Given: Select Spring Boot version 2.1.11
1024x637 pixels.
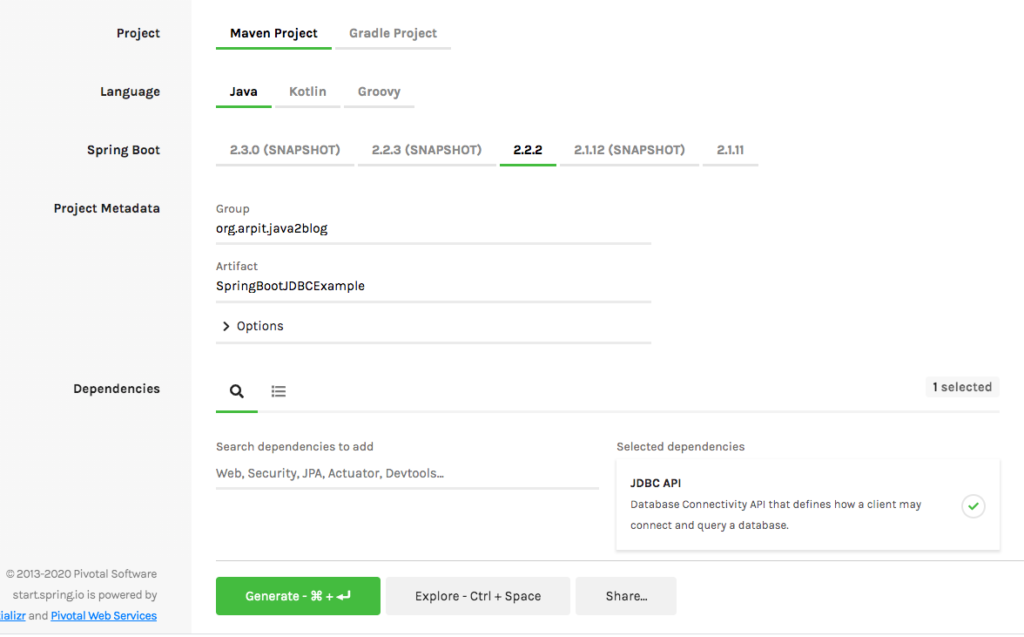Looking at the screenshot, I should point(730,149).
